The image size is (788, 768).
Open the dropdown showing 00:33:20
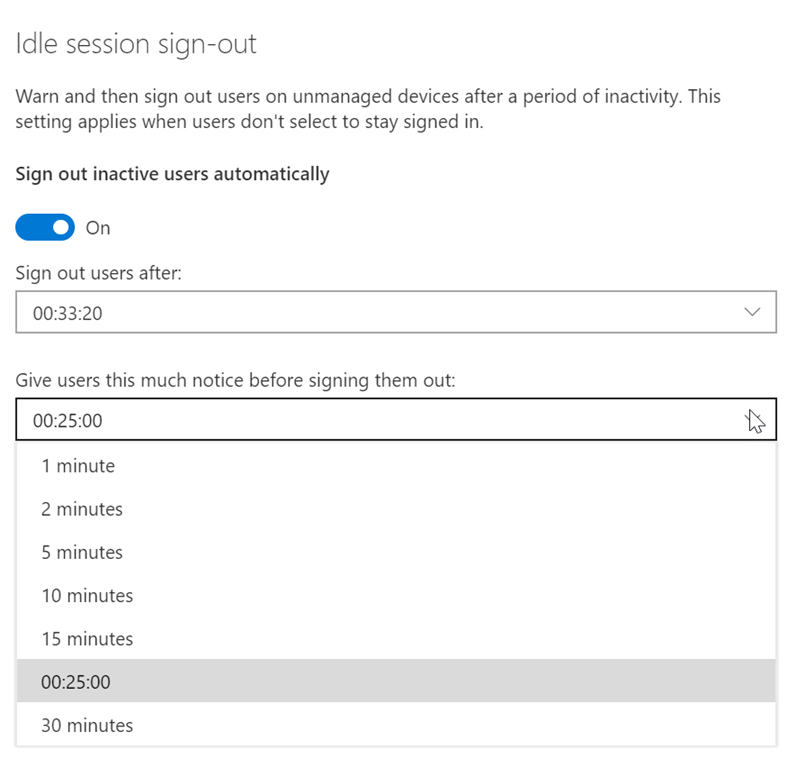click(x=395, y=313)
